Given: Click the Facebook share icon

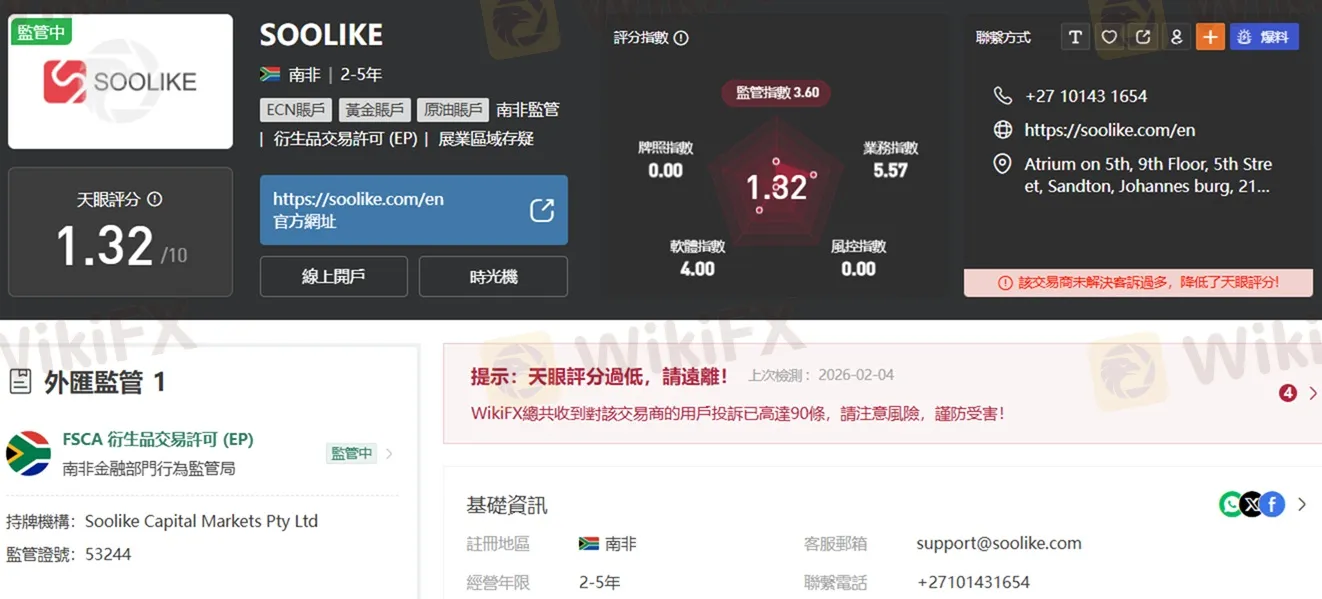Looking at the screenshot, I should click(x=1273, y=504).
